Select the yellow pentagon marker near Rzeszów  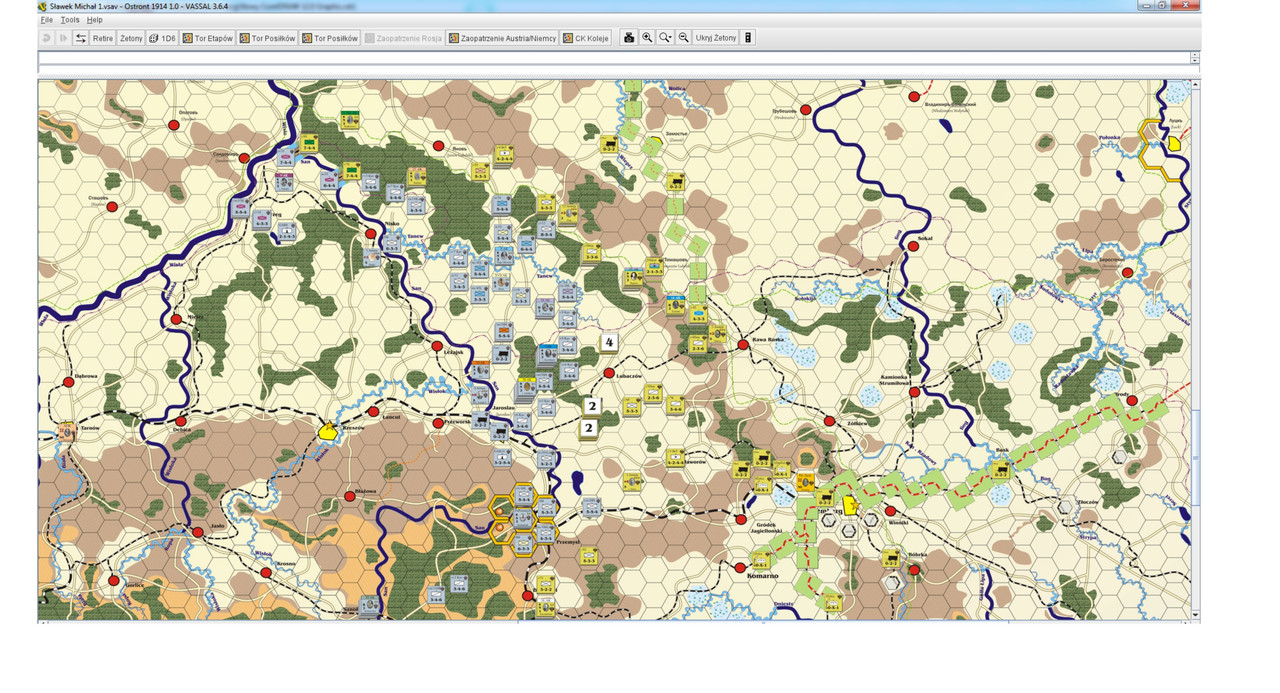point(327,431)
